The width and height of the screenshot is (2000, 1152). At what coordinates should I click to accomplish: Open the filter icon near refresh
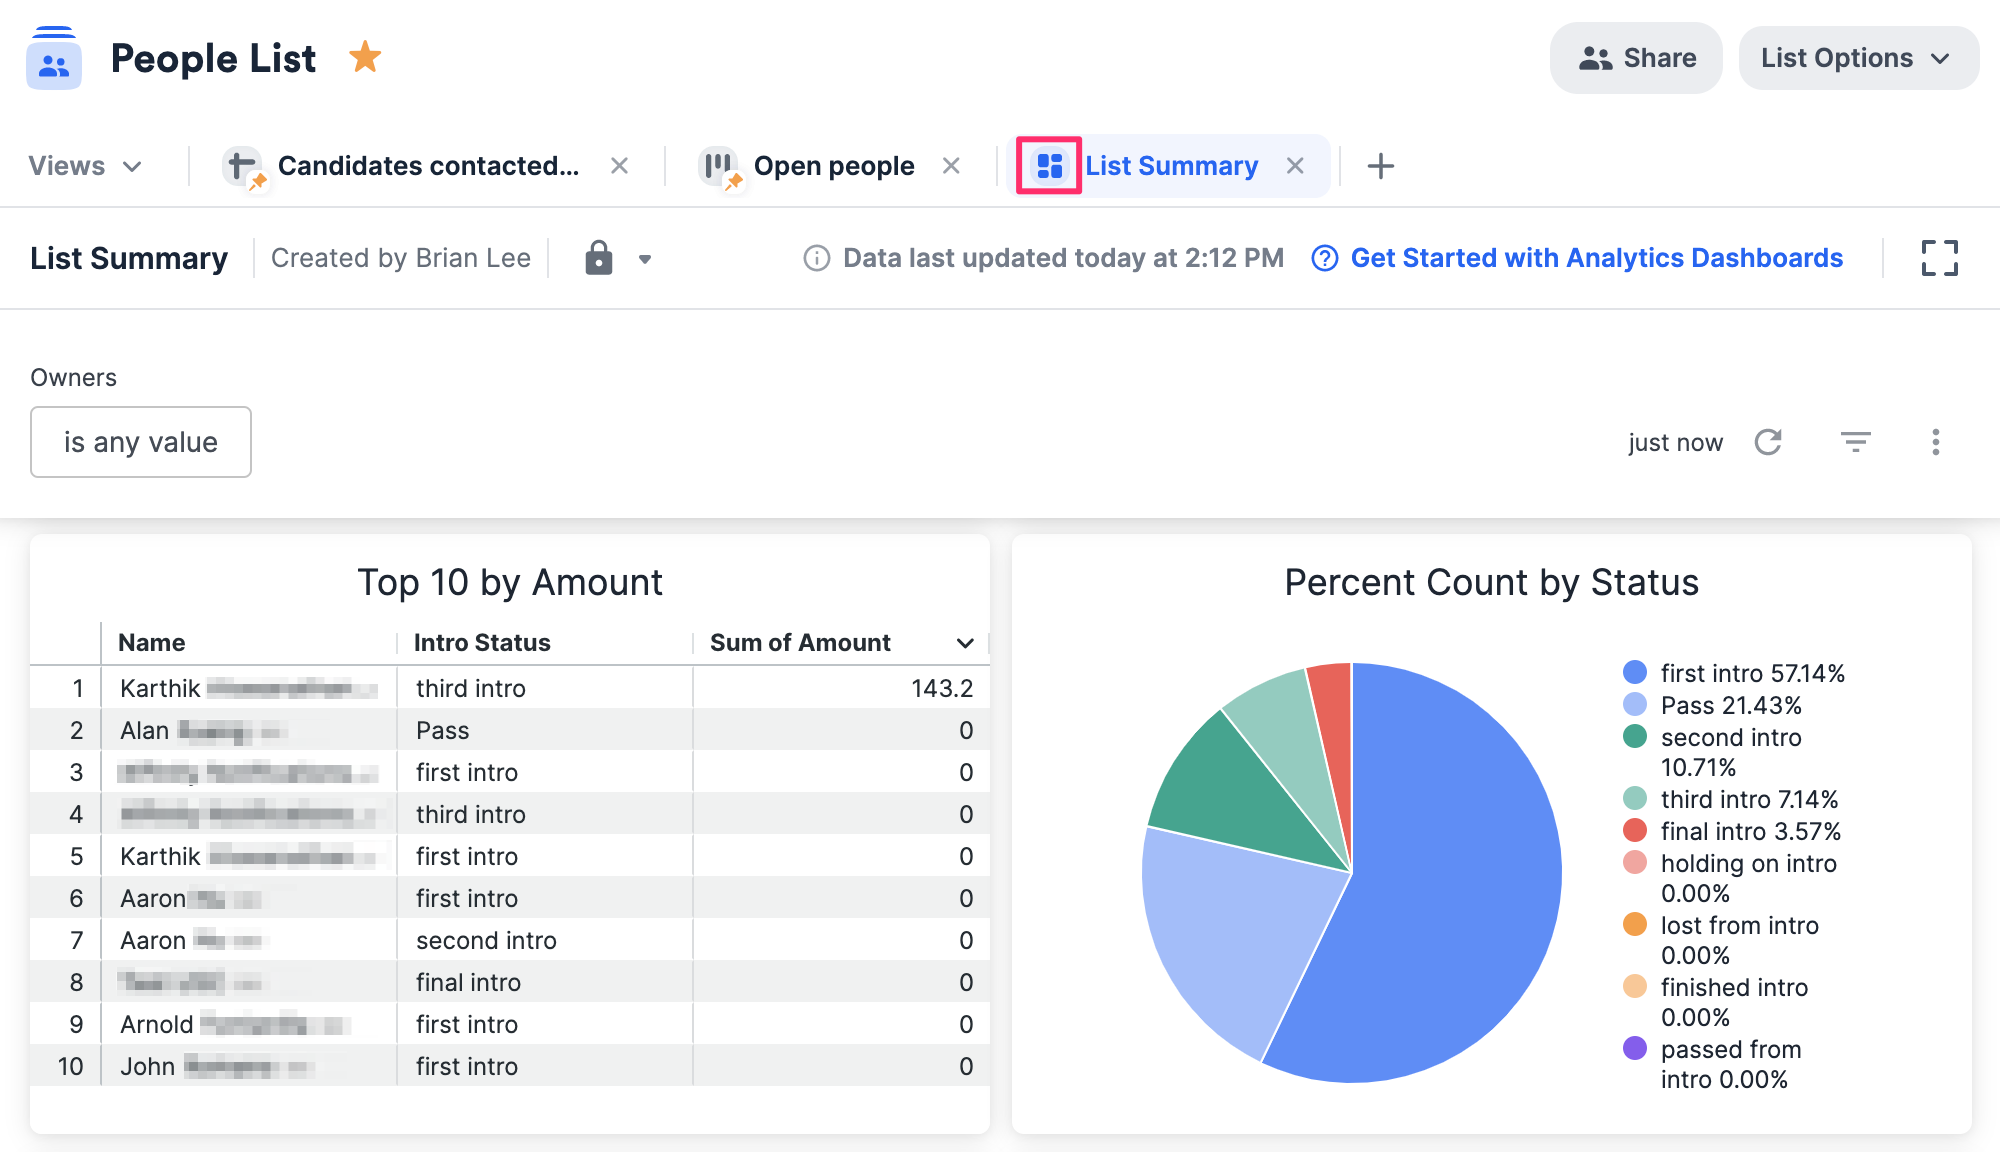pyautogui.click(x=1857, y=442)
